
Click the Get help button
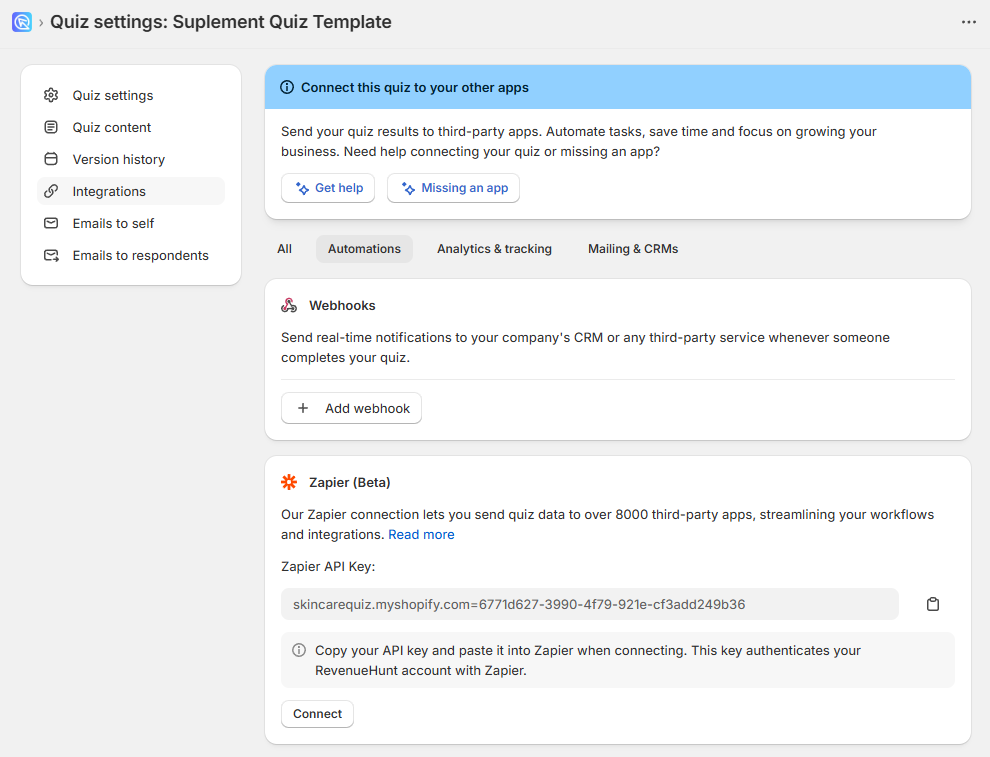(x=328, y=187)
